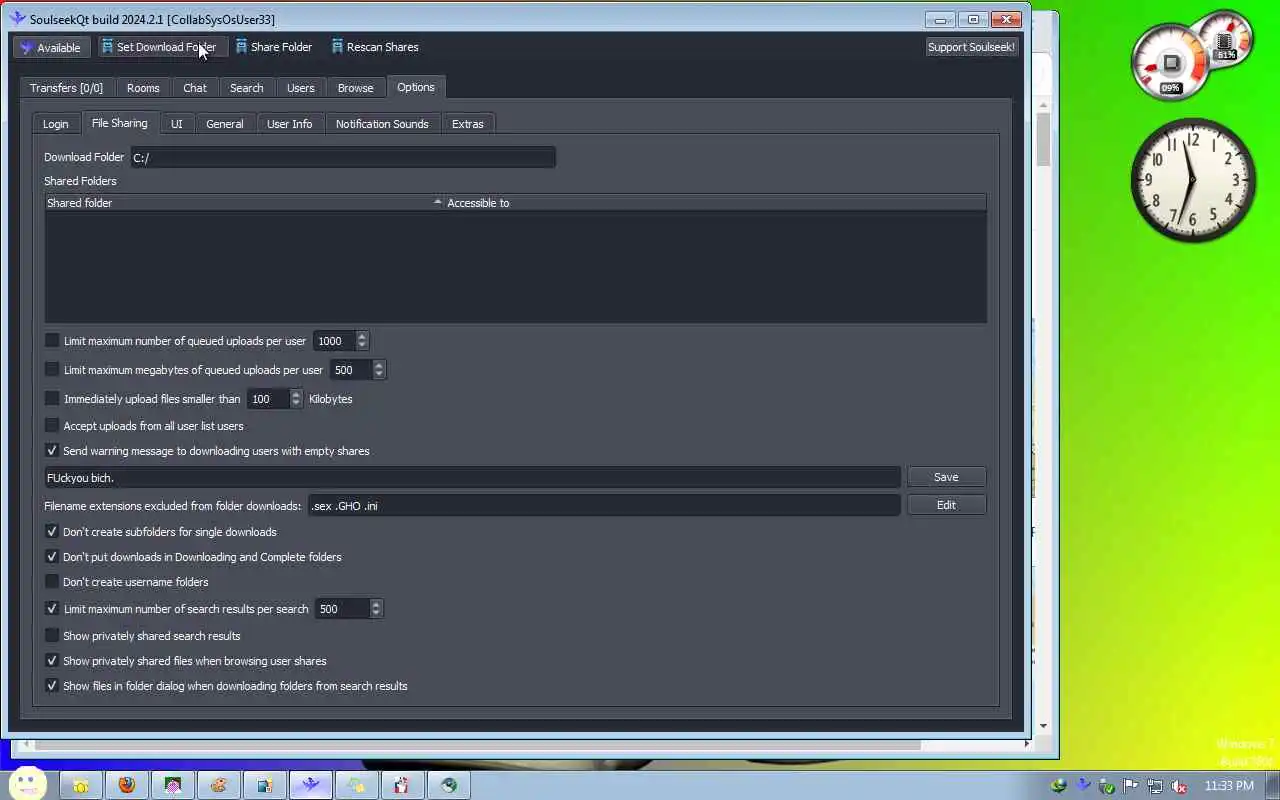This screenshot has height=800, width=1280.
Task: Uncheck Don't put downloads in Downloading/Complete folders
Action: [52, 557]
